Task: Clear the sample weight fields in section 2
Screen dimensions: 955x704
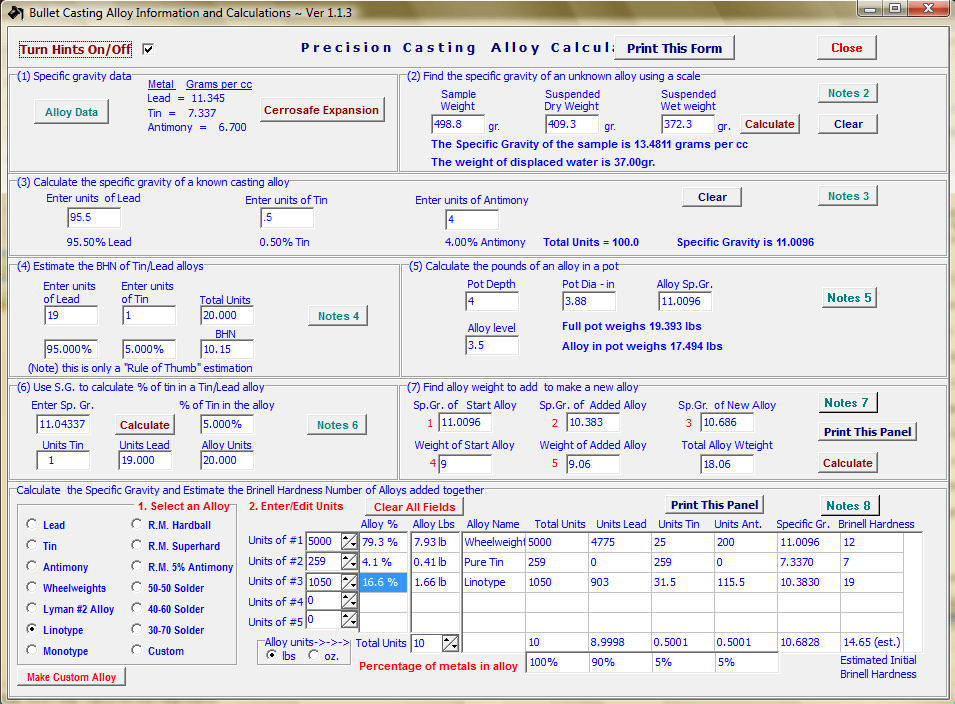Action: [847, 123]
